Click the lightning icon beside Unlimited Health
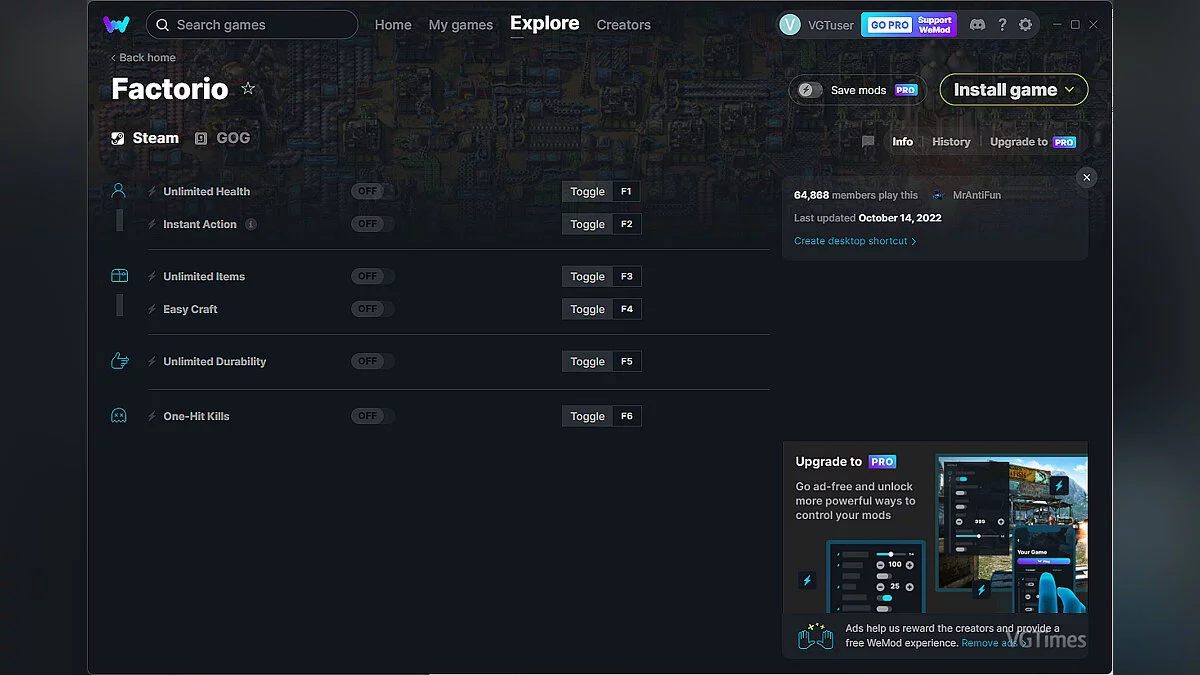Viewport: 1200px width, 675px height. point(152,191)
